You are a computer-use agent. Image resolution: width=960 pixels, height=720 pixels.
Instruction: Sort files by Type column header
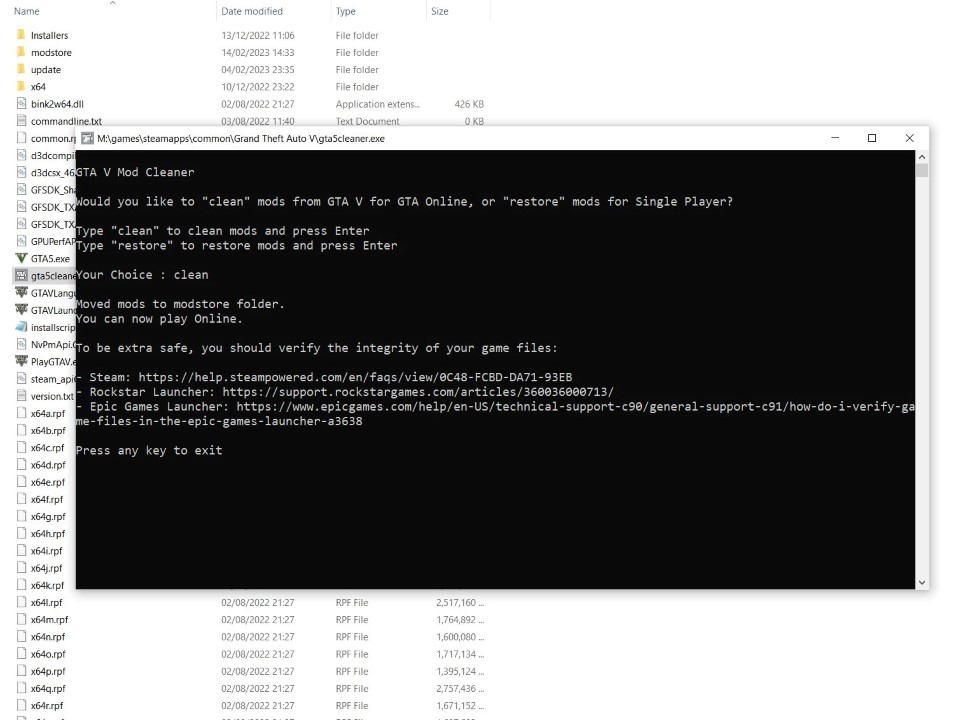(x=345, y=11)
